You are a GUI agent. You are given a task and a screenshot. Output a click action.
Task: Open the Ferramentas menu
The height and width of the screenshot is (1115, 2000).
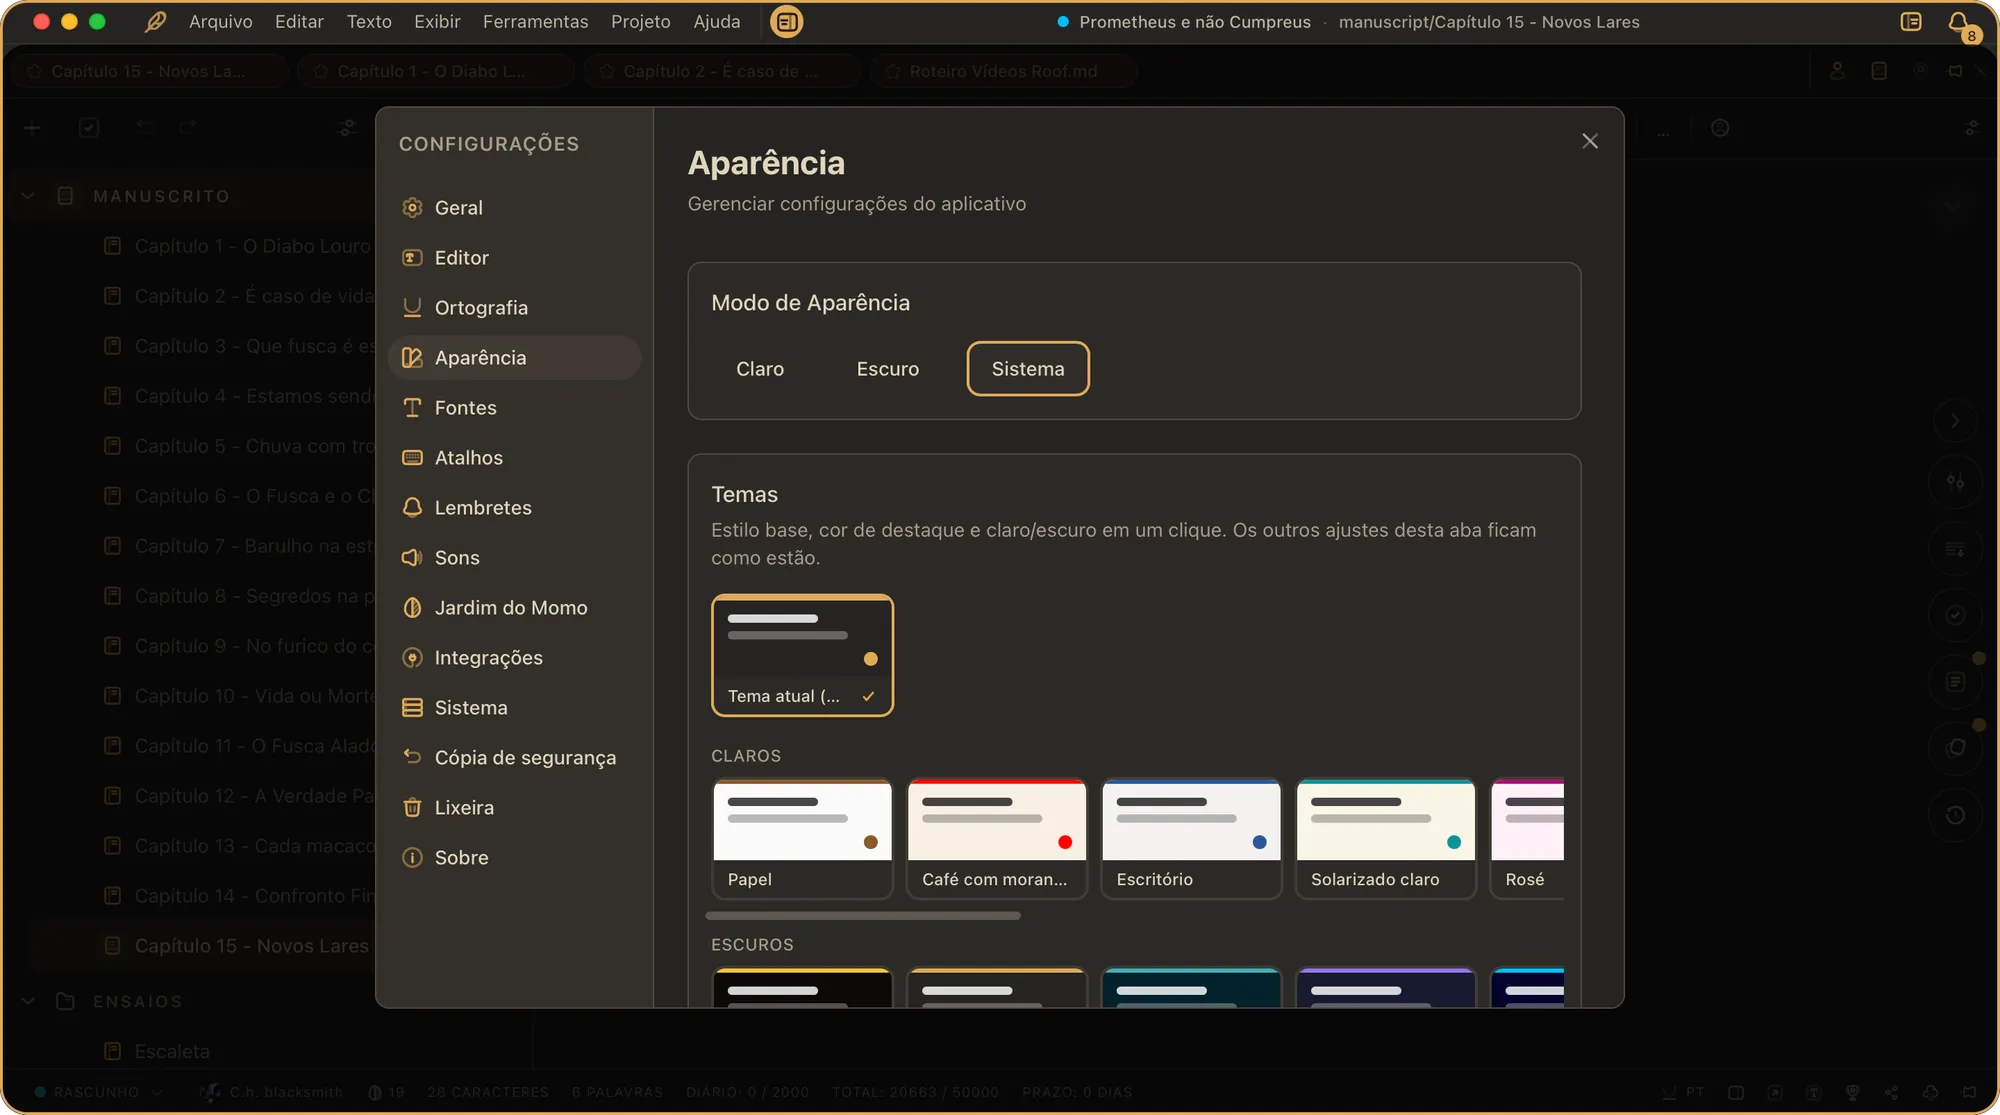click(x=535, y=22)
